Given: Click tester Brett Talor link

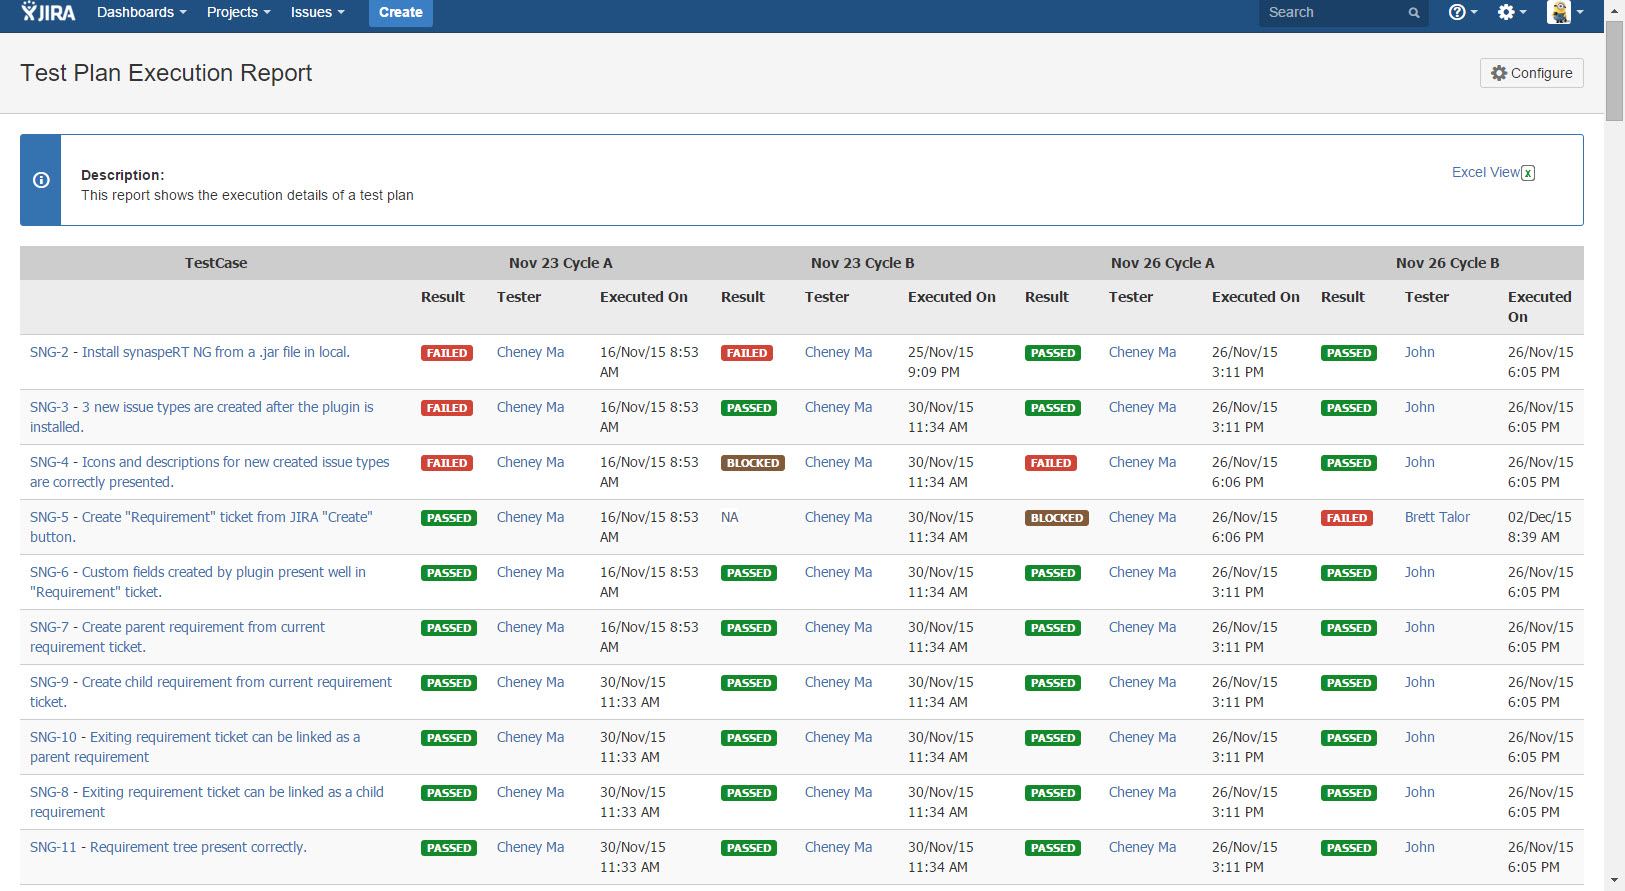Looking at the screenshot, I should 1436,517.
